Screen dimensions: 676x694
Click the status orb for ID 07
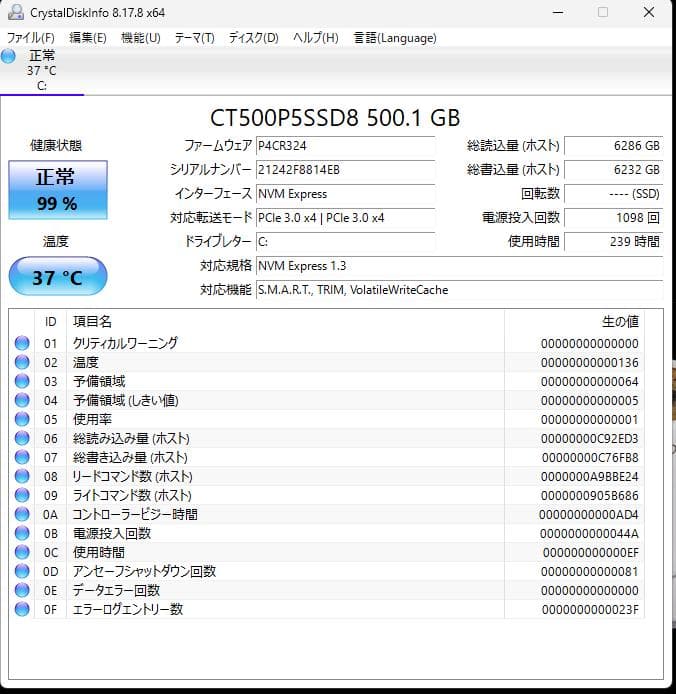click(x=22, y=457)
